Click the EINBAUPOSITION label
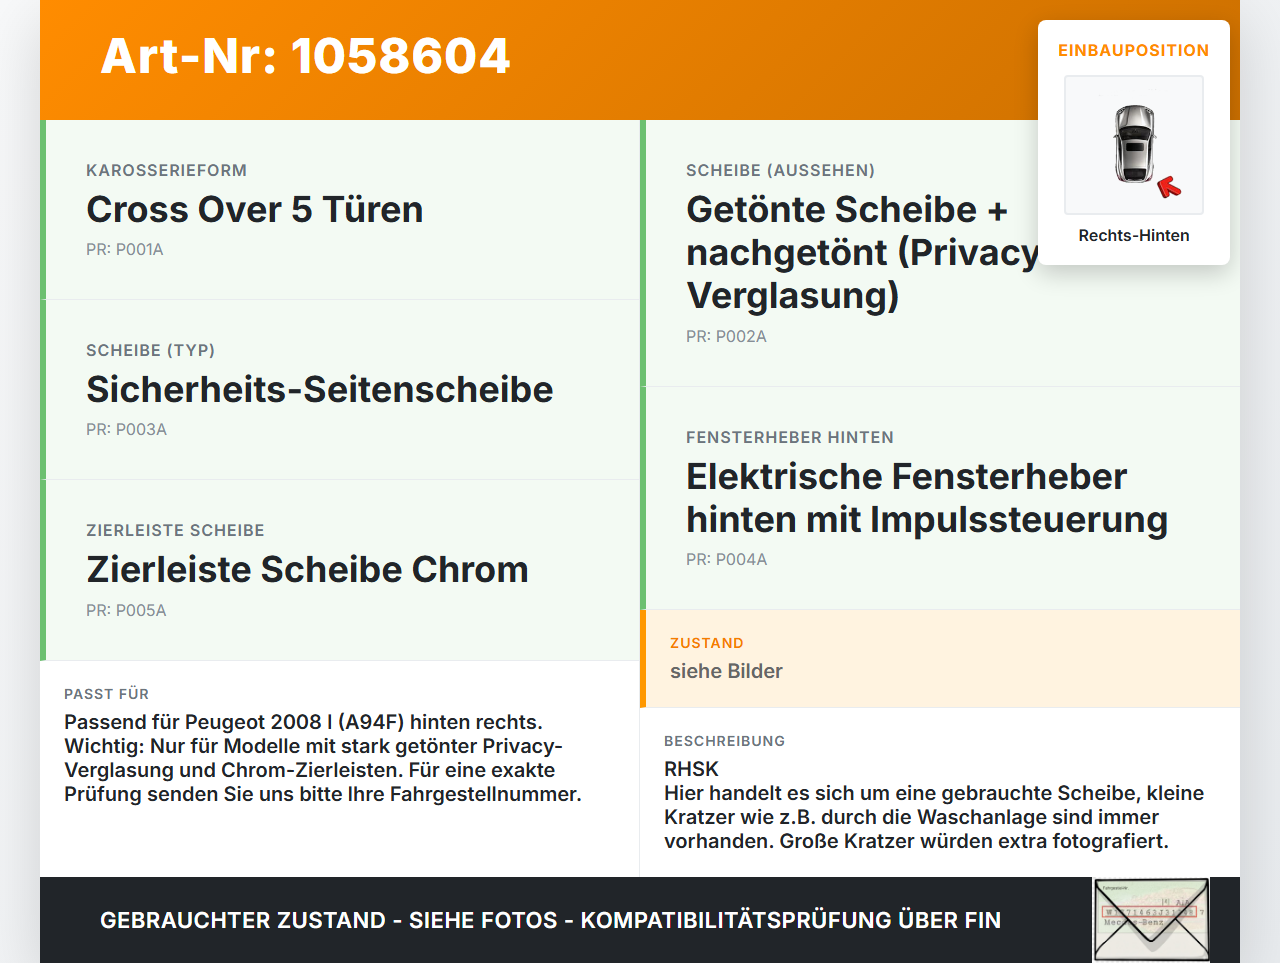 tap(1134, 50)
